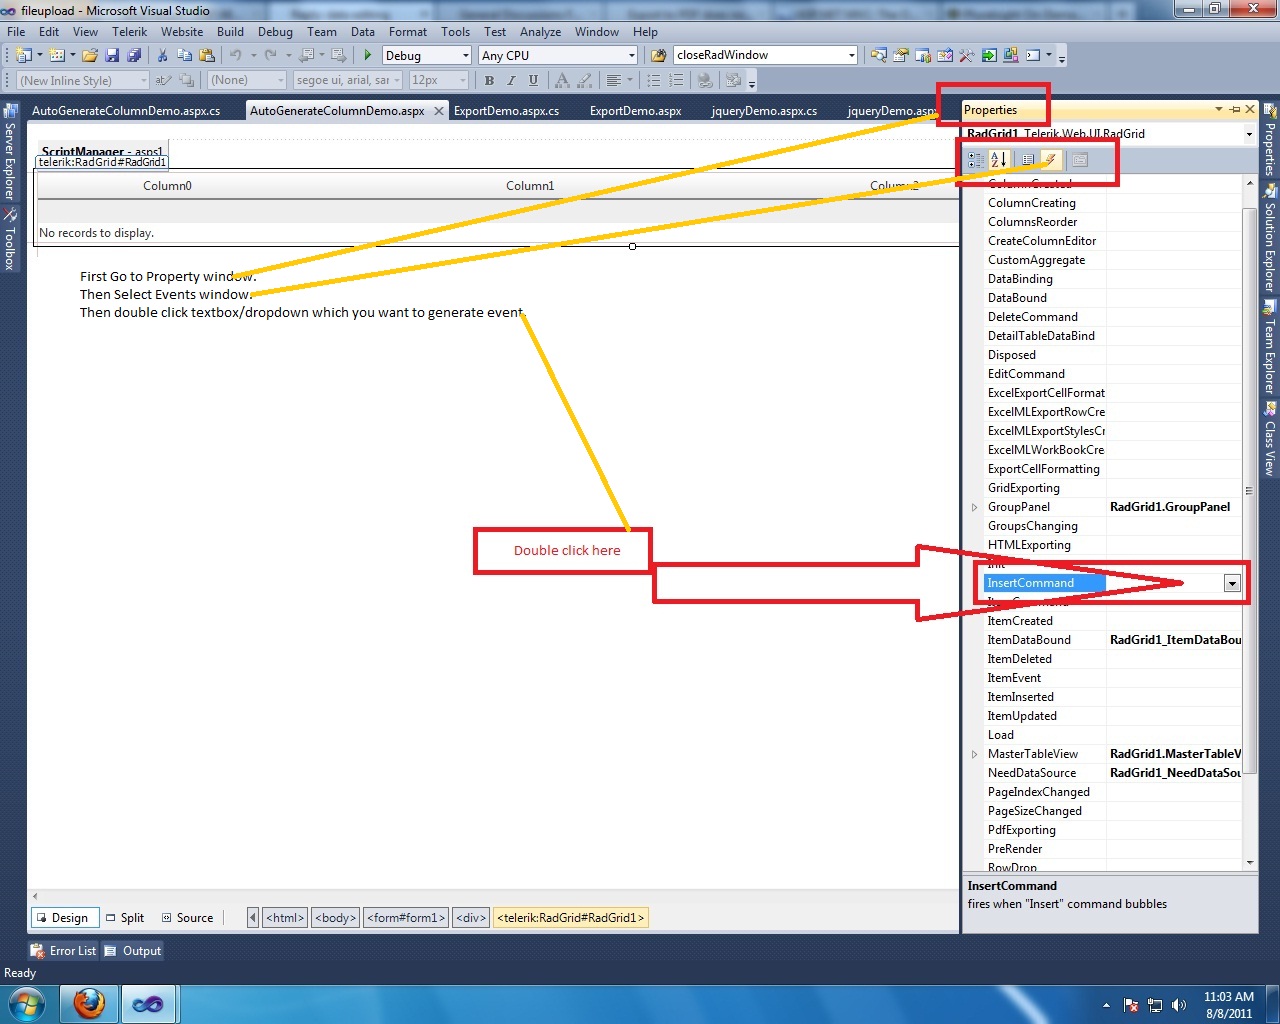Cut the selection with the scissors icon
The image size is (1280, 1024).
tap(162, 56)
